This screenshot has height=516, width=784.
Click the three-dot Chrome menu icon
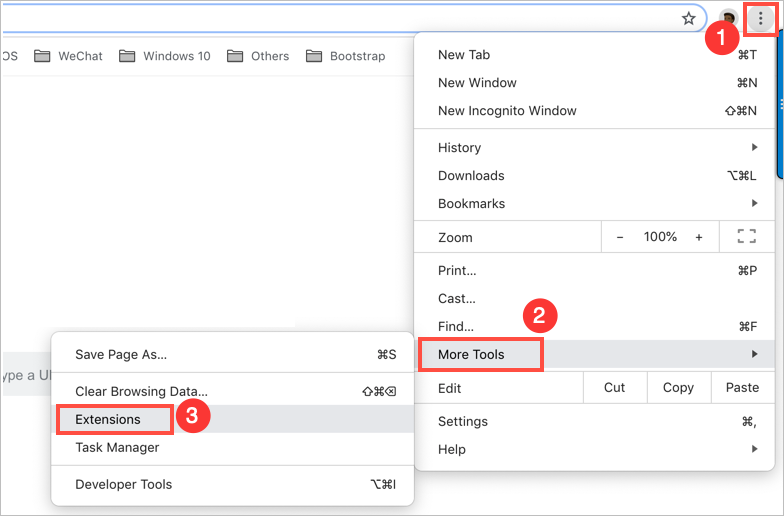[x=760, y=19]
